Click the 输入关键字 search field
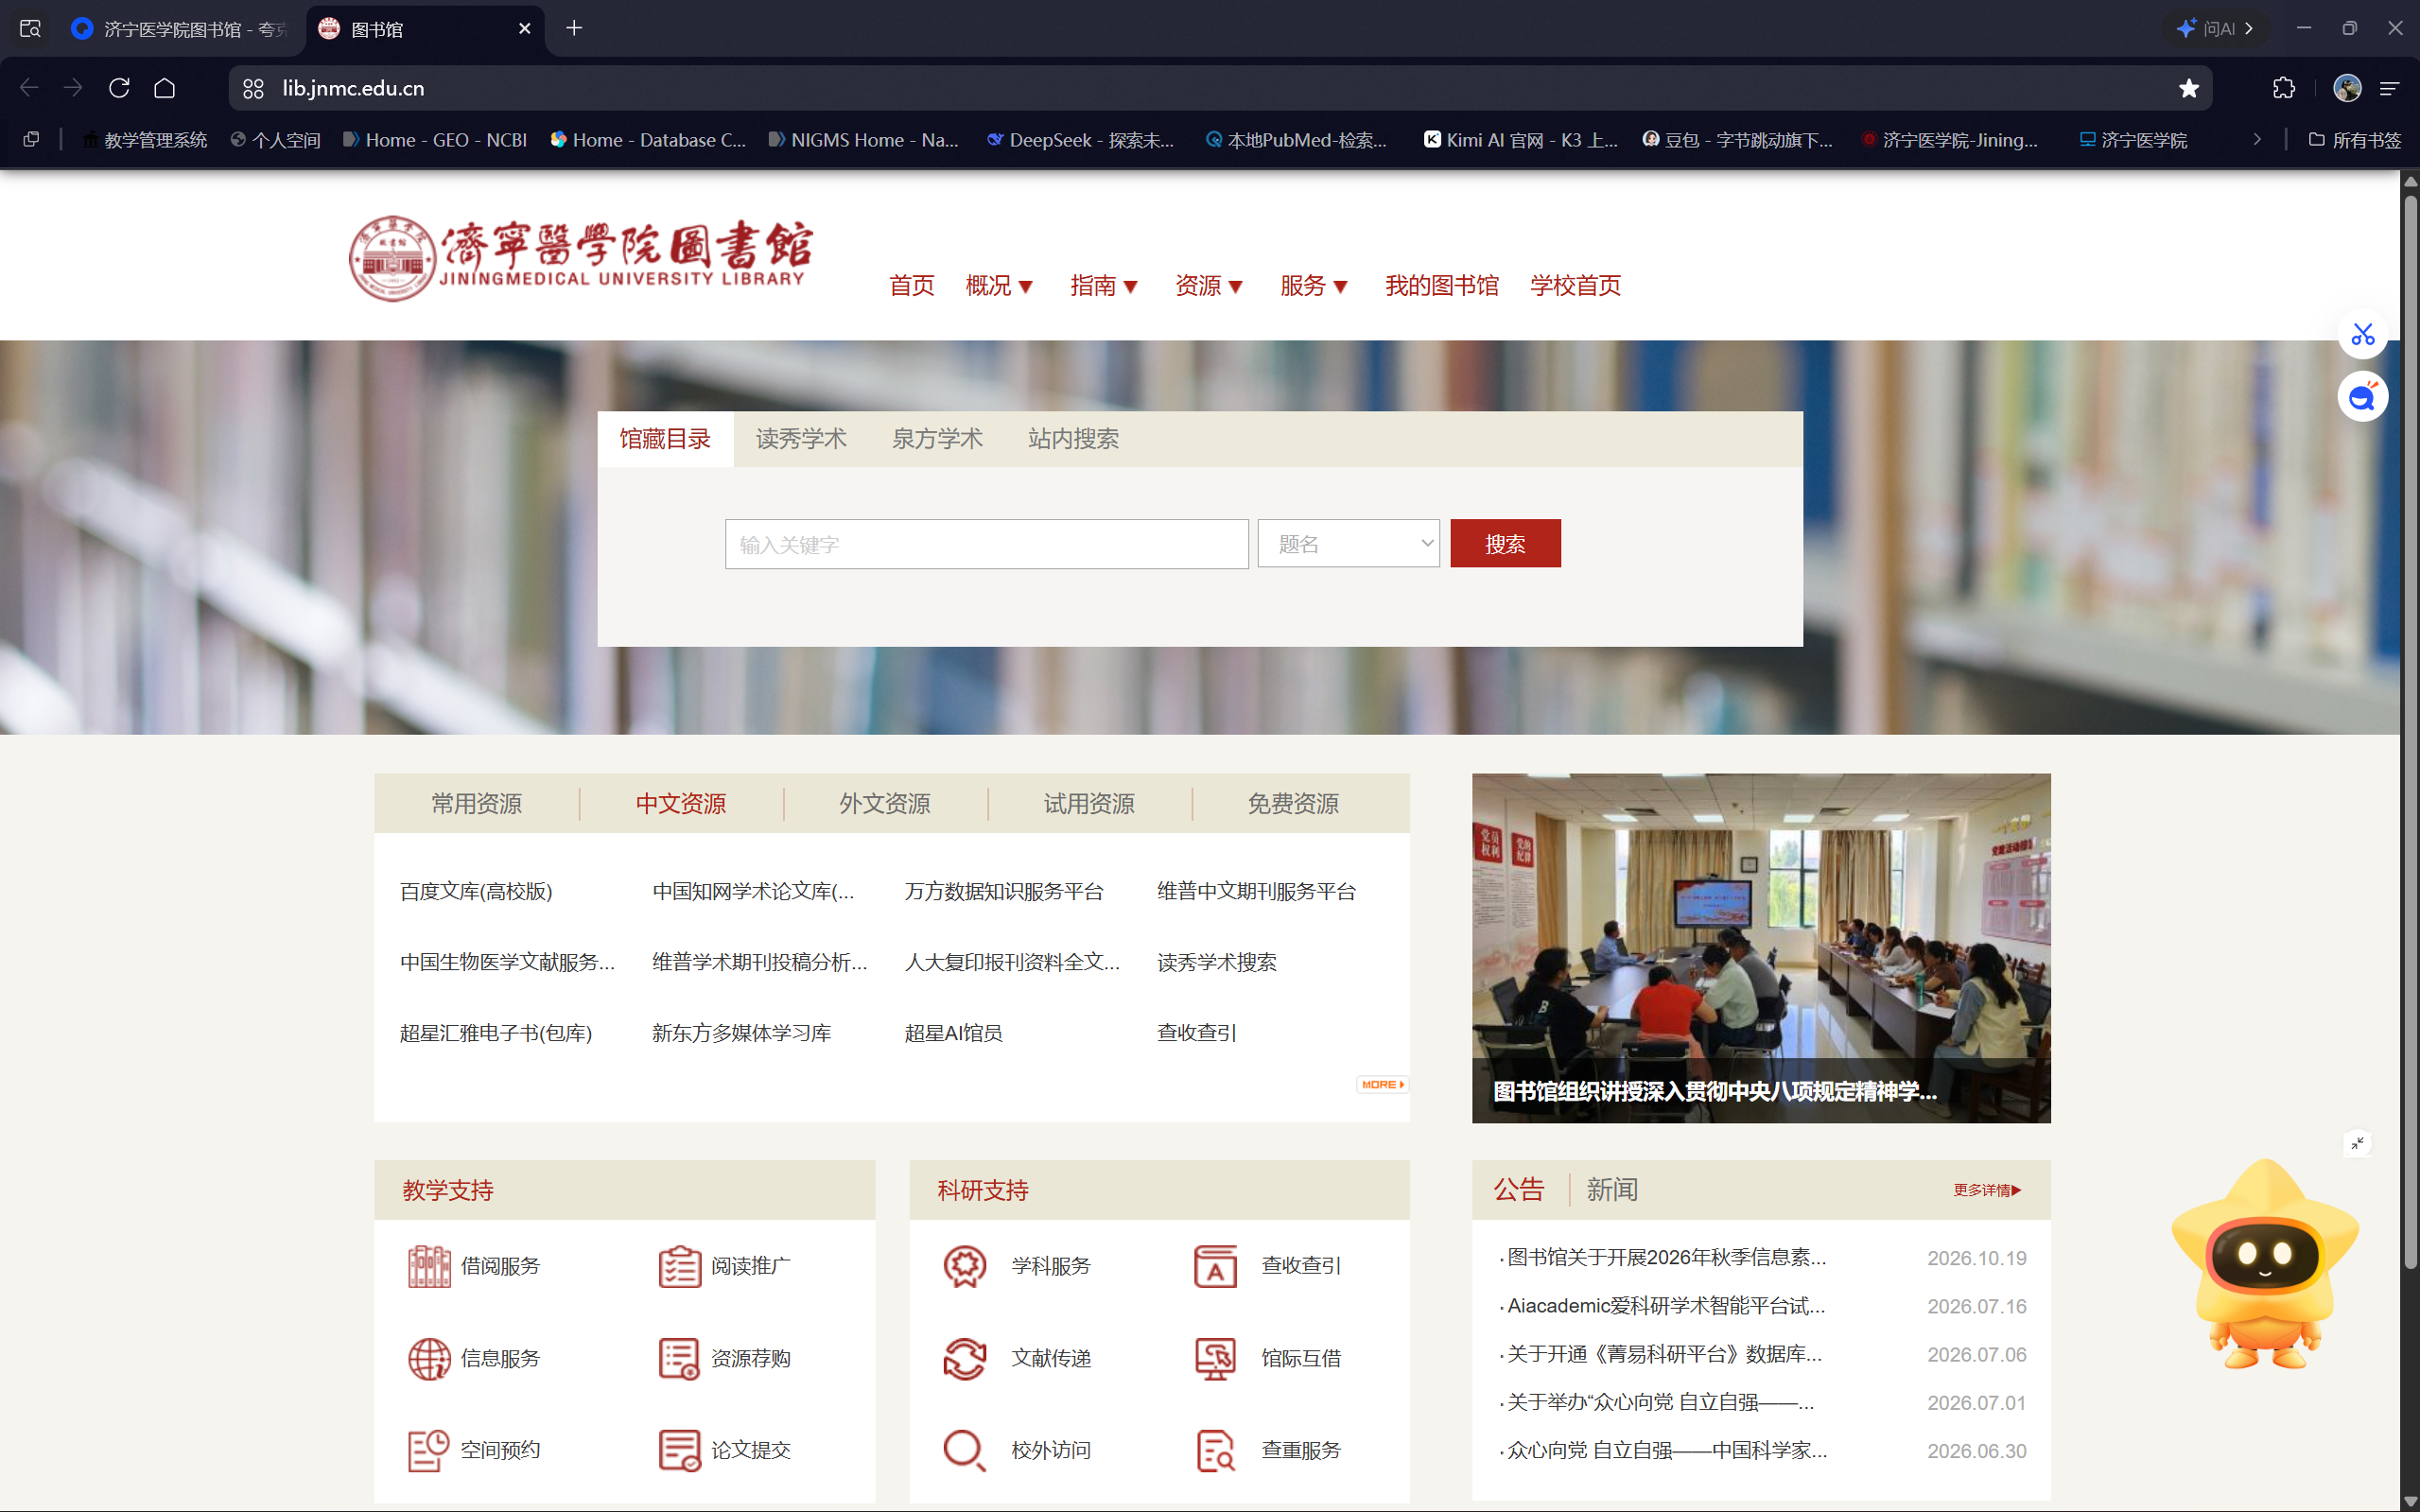The height and width of the screenshot is (1512, 2420). tap(986, 544)
